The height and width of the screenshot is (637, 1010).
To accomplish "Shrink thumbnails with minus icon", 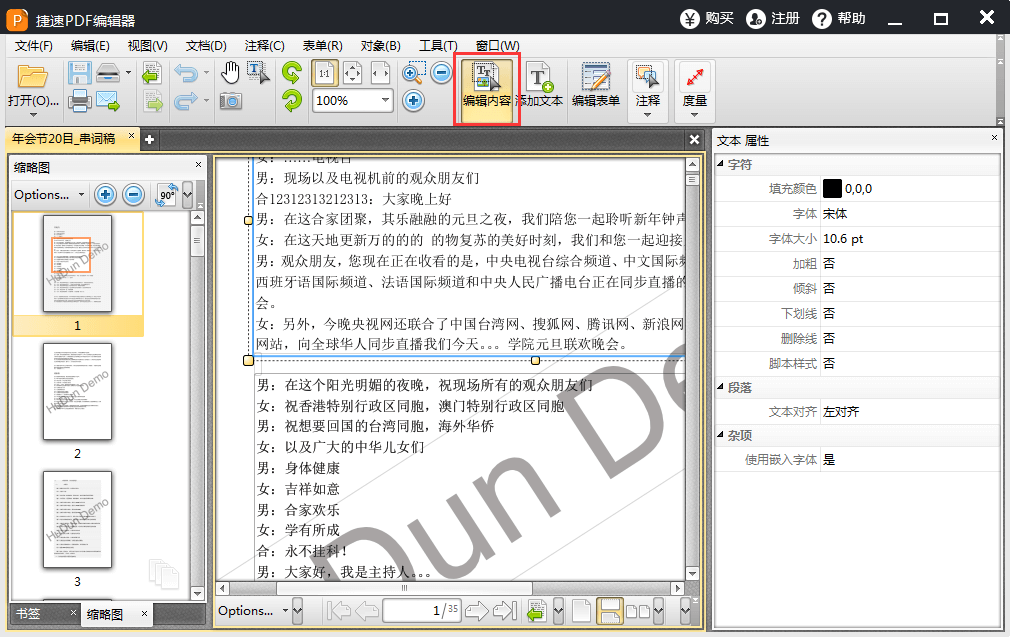I will click(133, 195).
